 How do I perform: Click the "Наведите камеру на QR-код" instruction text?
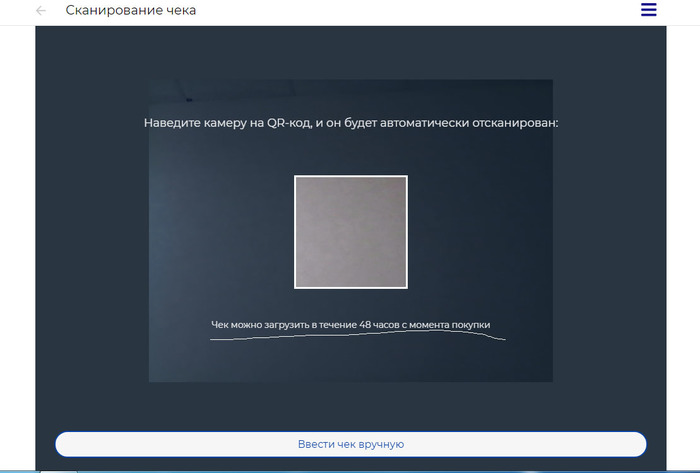pos(350,123)
